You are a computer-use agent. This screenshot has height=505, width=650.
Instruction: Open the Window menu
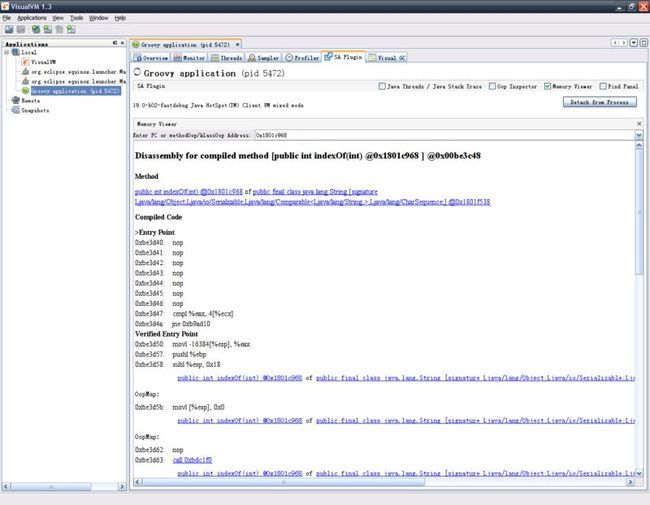(99, 18)
